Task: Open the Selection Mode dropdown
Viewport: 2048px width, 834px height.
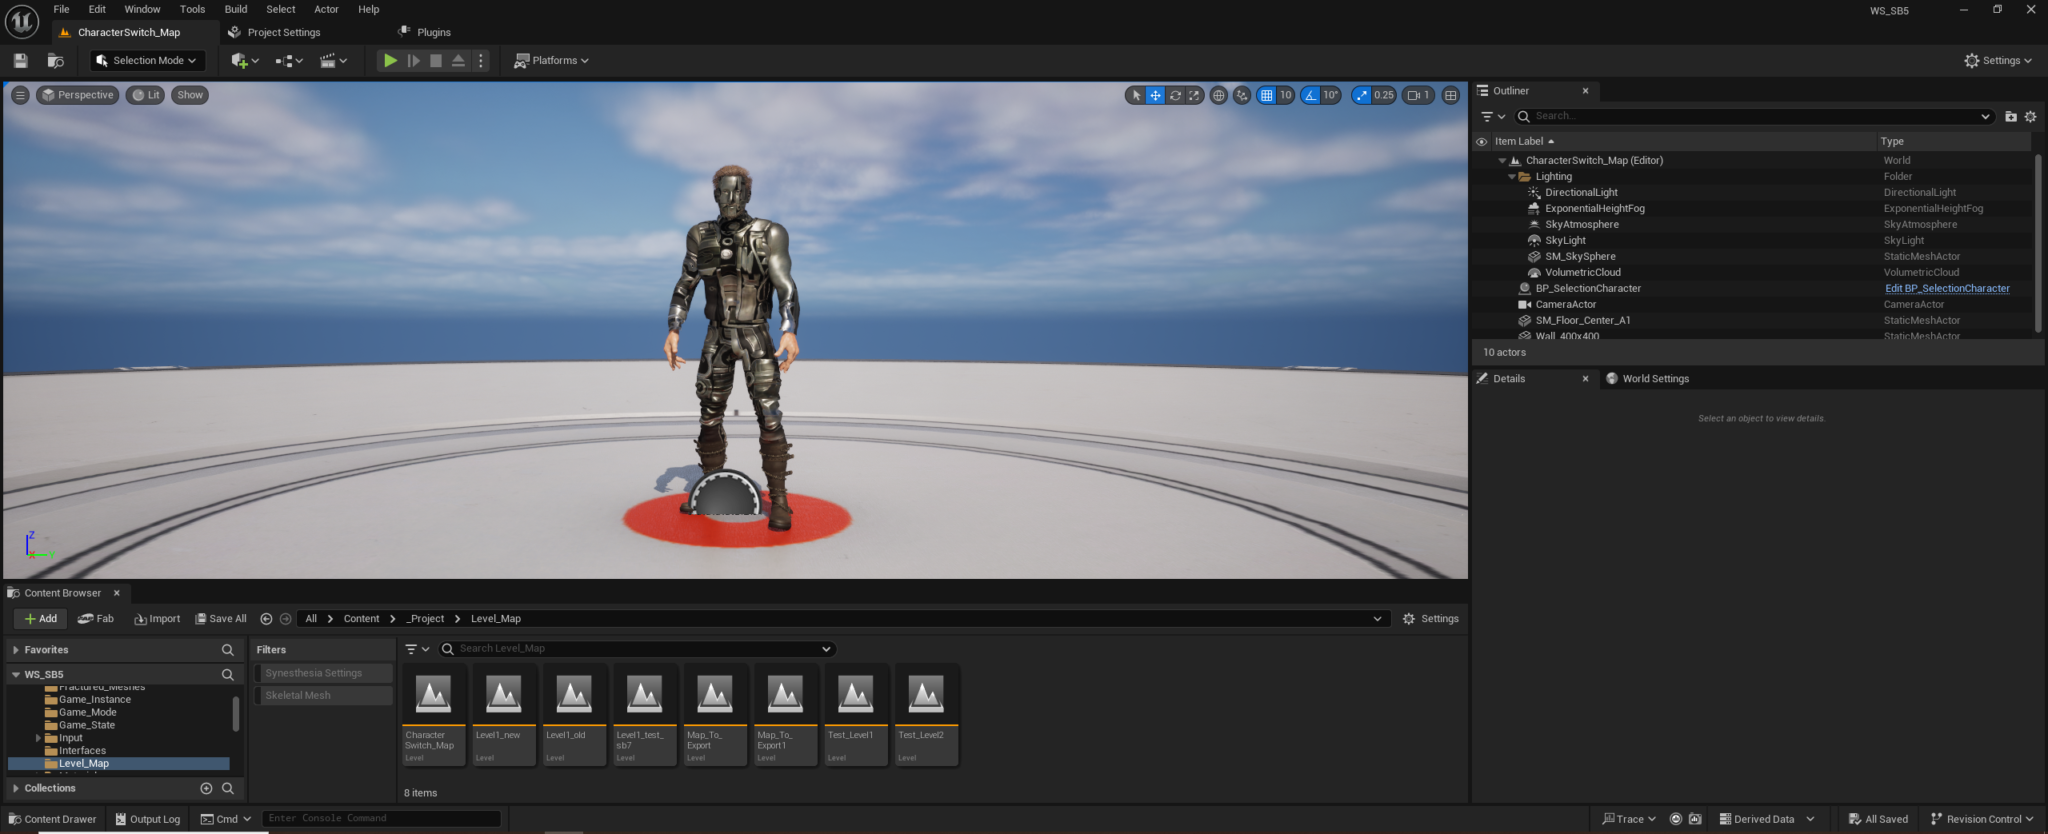Action: [147, 60]
